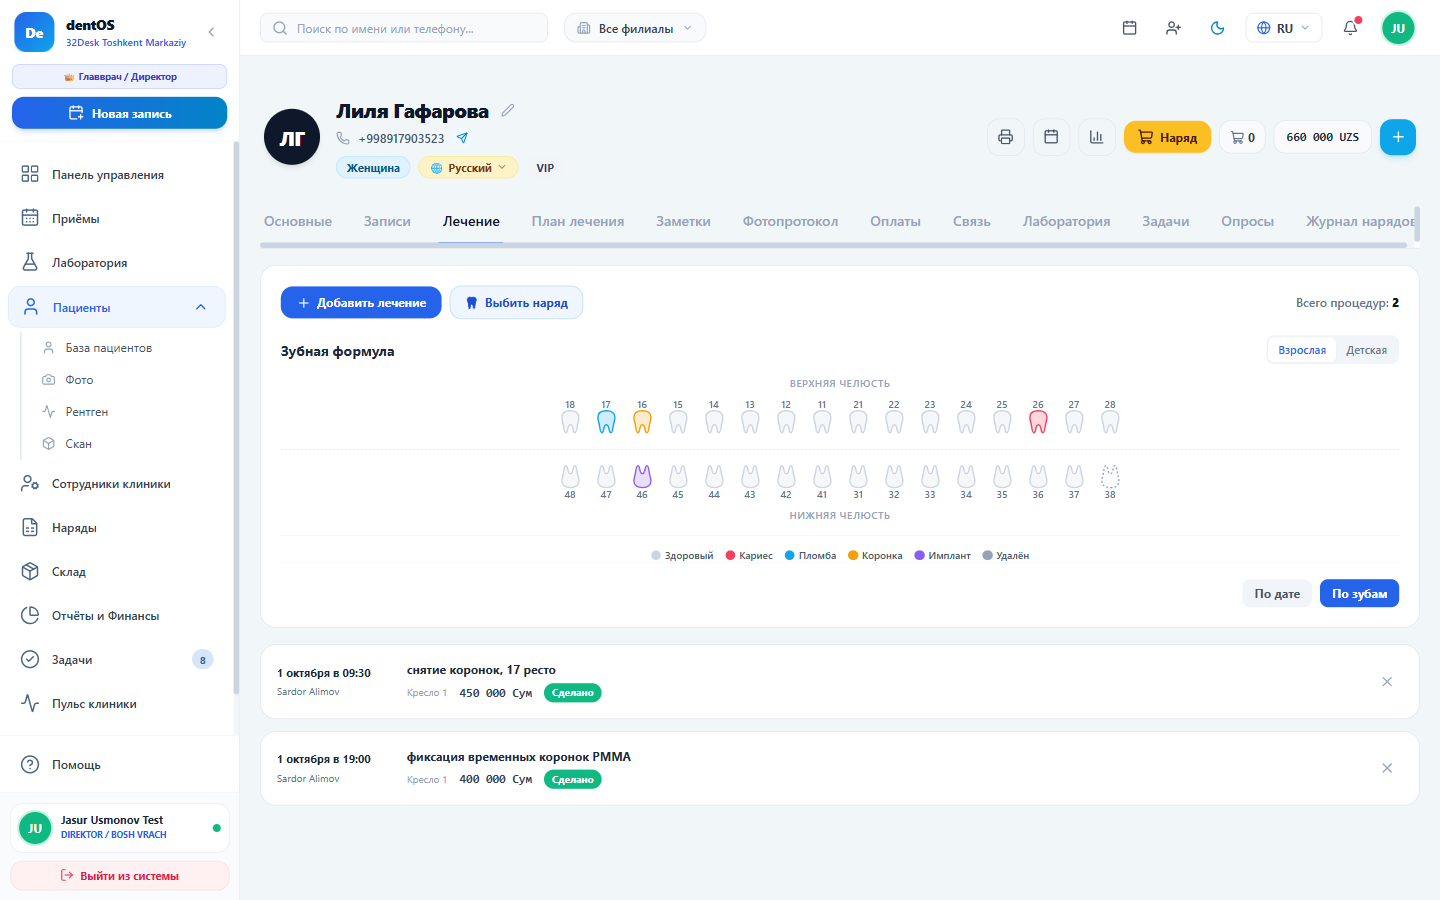The height and width of the screenshot is (900, 1440).
Task: Click the add patient icon in top bar
Action: [x=1173, y=28]
